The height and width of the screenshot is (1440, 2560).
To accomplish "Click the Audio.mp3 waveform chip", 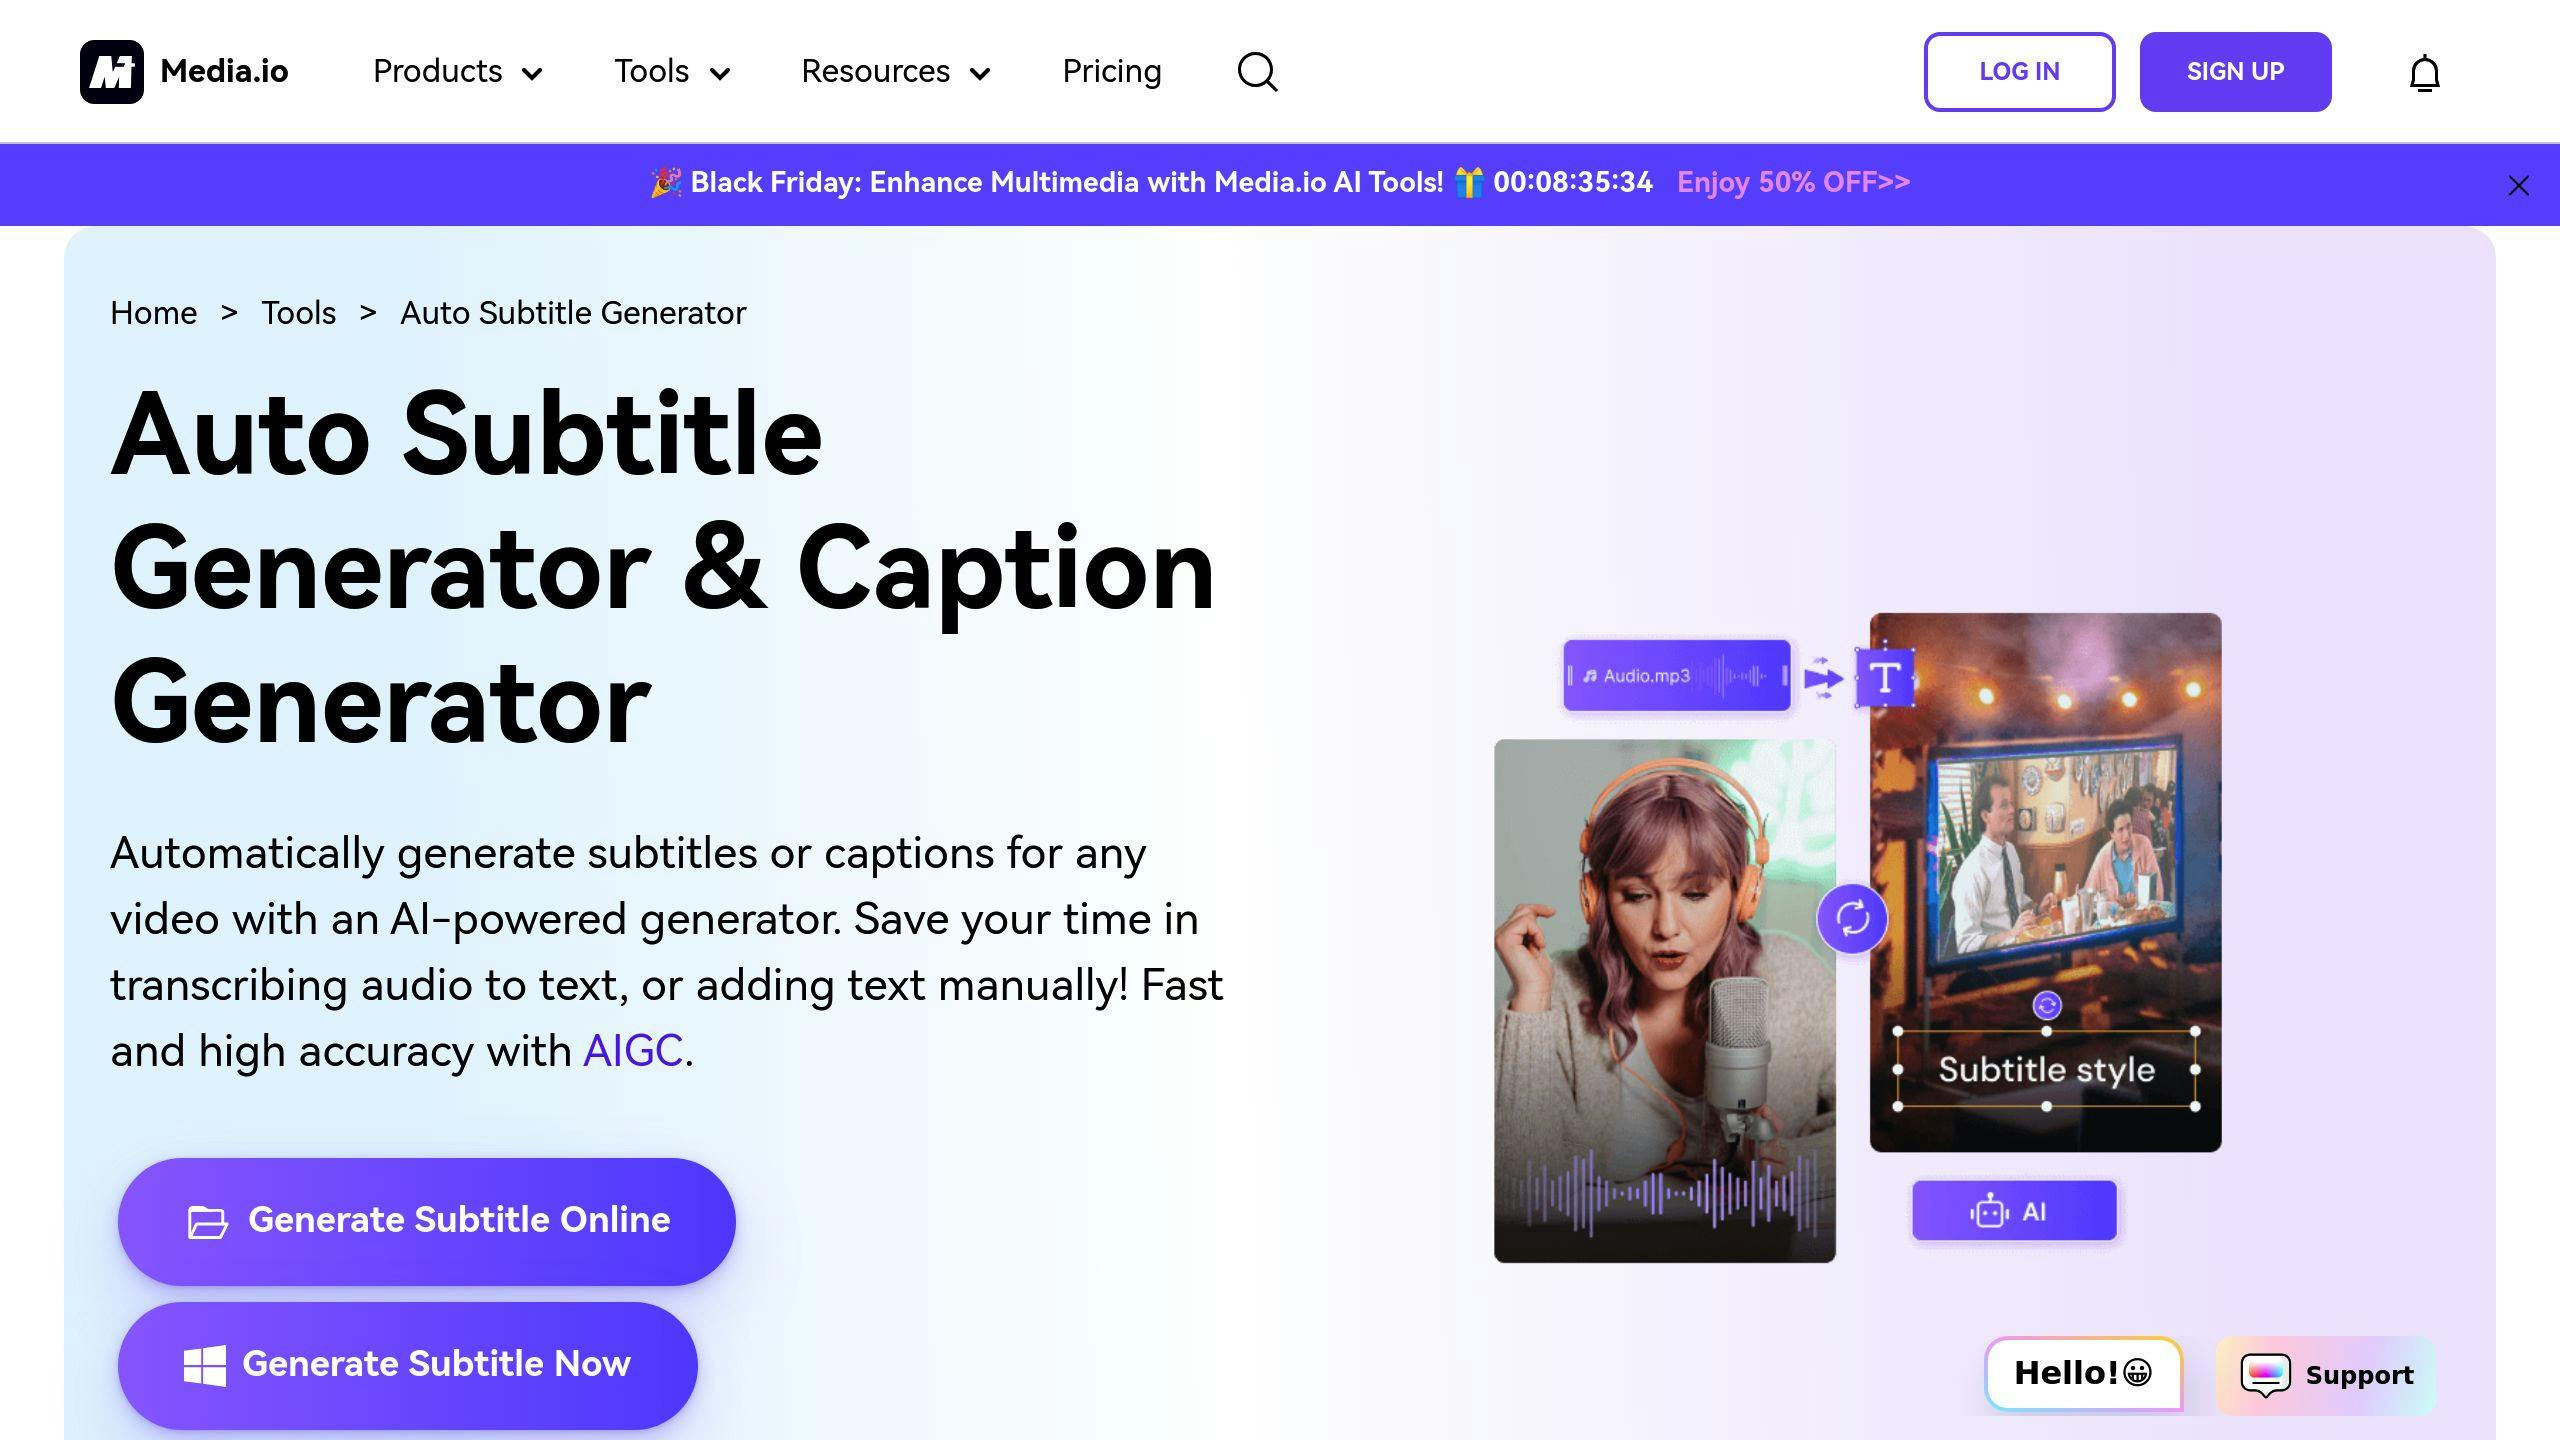I will click(x=1677, y=676).
